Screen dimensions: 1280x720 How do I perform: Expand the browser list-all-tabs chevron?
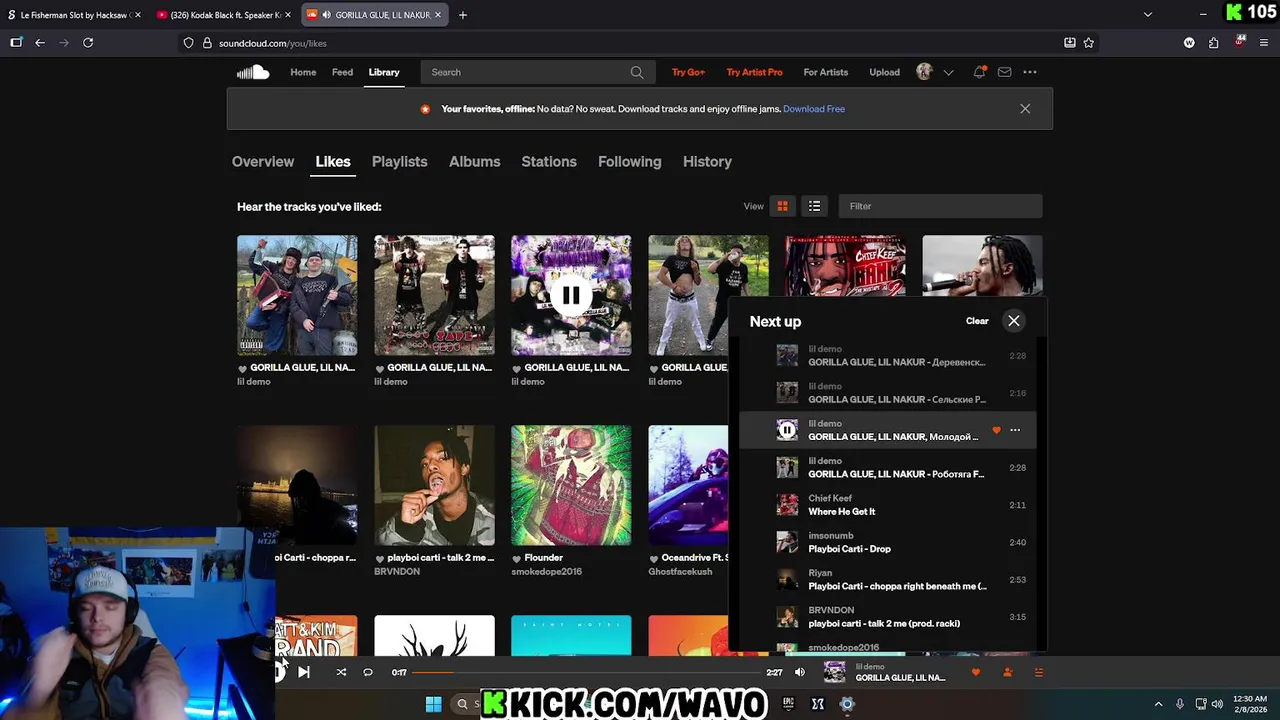pyautogui.click(x=1147, y=15)
